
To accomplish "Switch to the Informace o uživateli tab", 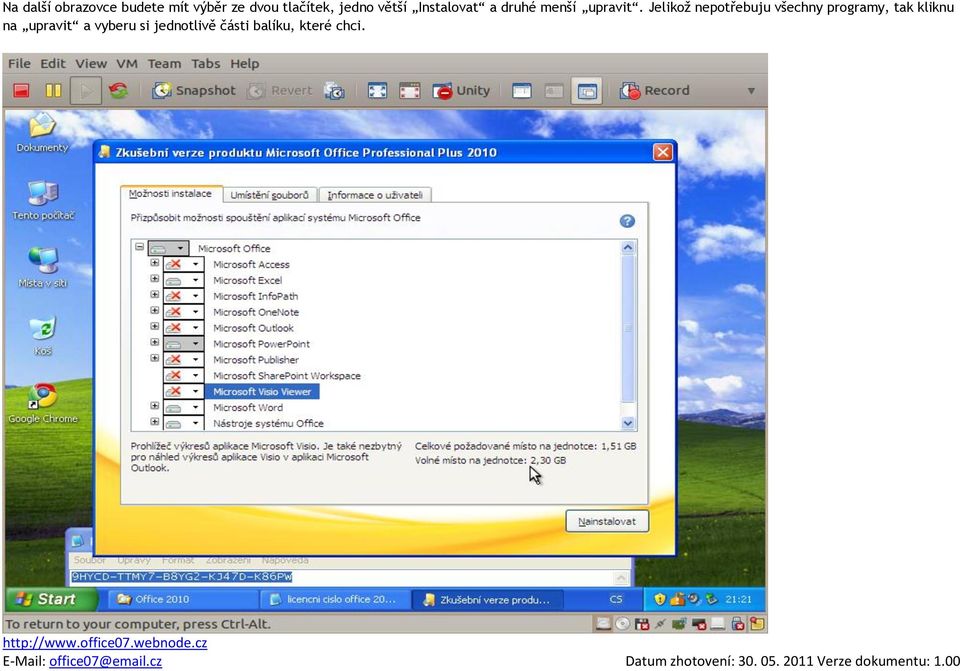I will click(x=375, y=195).
